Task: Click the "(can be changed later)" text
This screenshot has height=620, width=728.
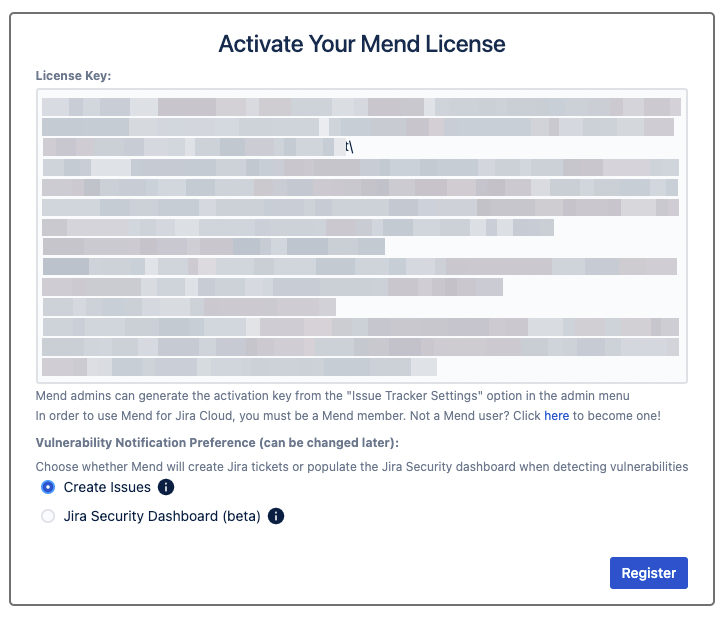Action: pyautogui.click(x=333, y=441)
